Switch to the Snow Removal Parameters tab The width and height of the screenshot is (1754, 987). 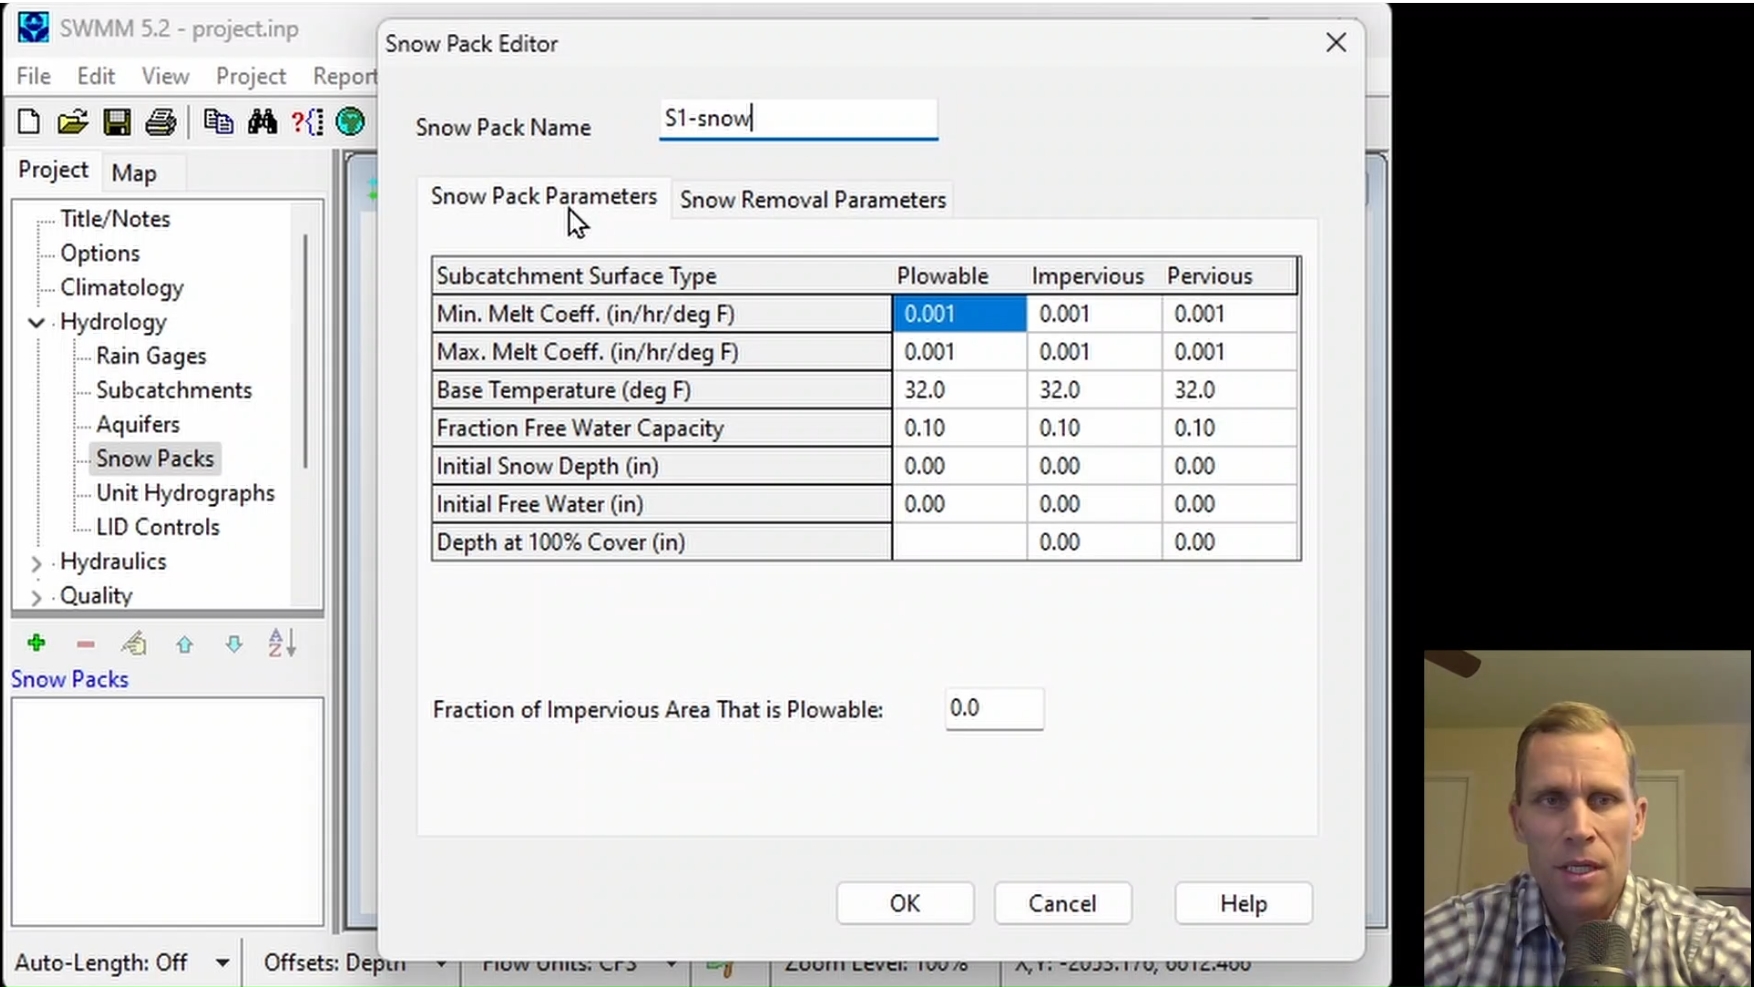click(x=812, y=199)
